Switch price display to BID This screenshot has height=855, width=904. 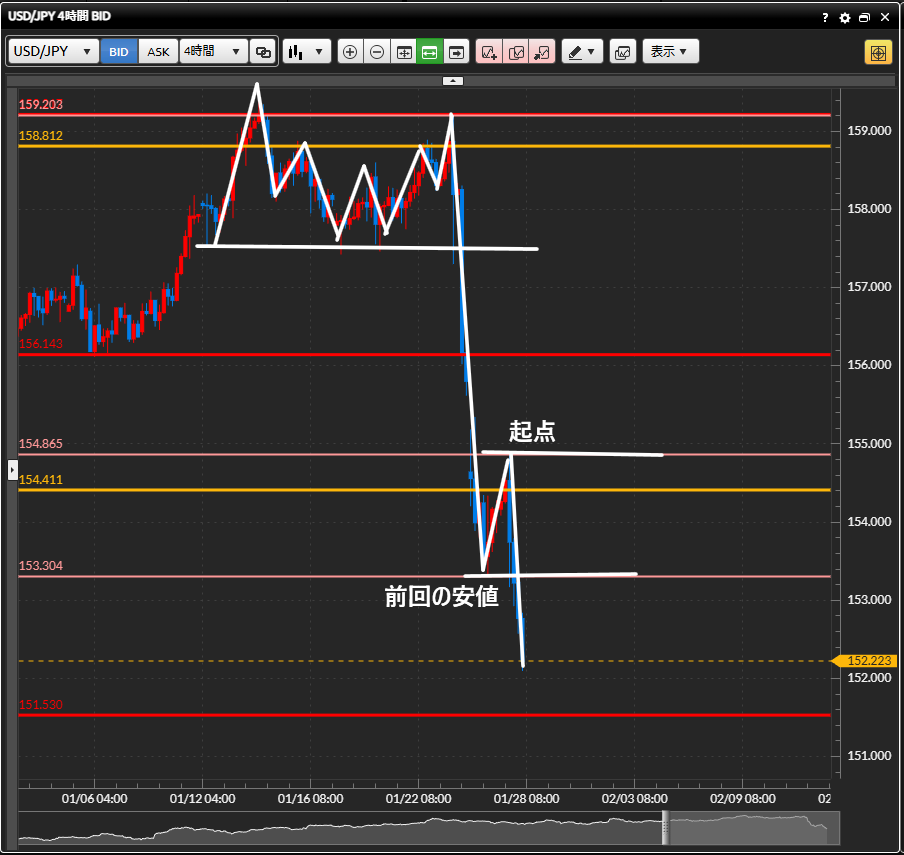tap(119, 51)
